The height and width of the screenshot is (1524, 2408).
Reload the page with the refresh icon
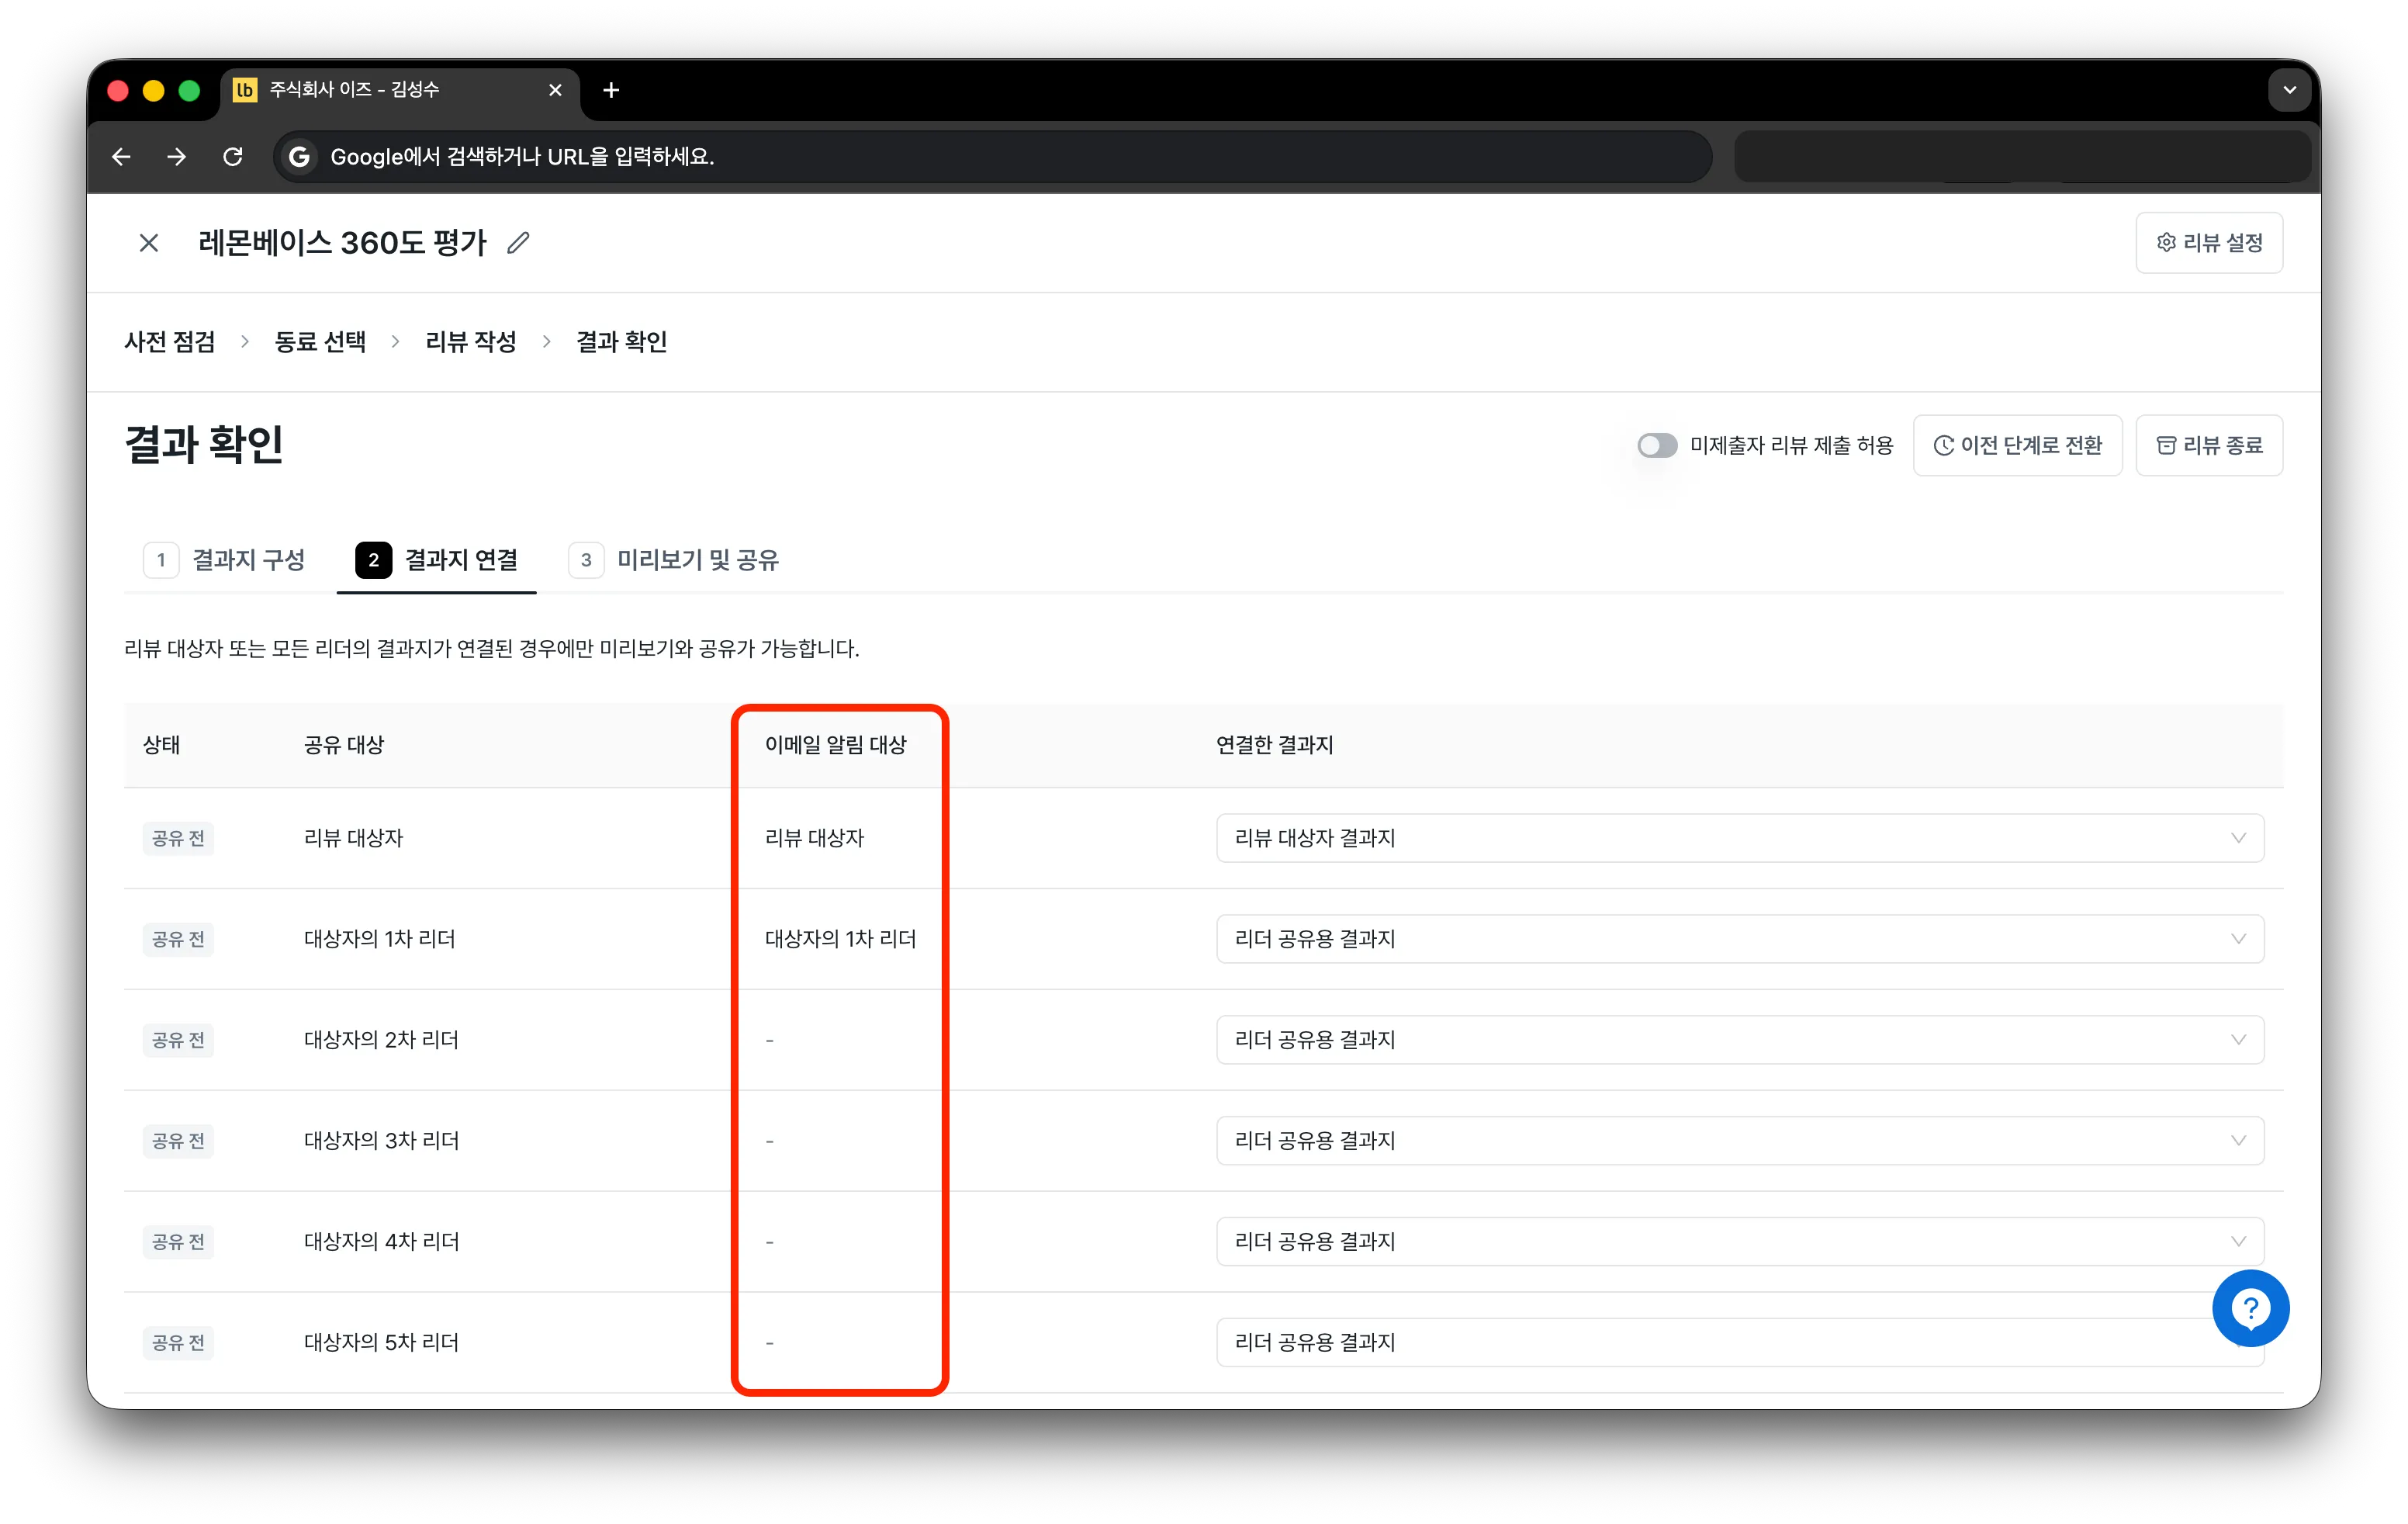pos(233,156)
